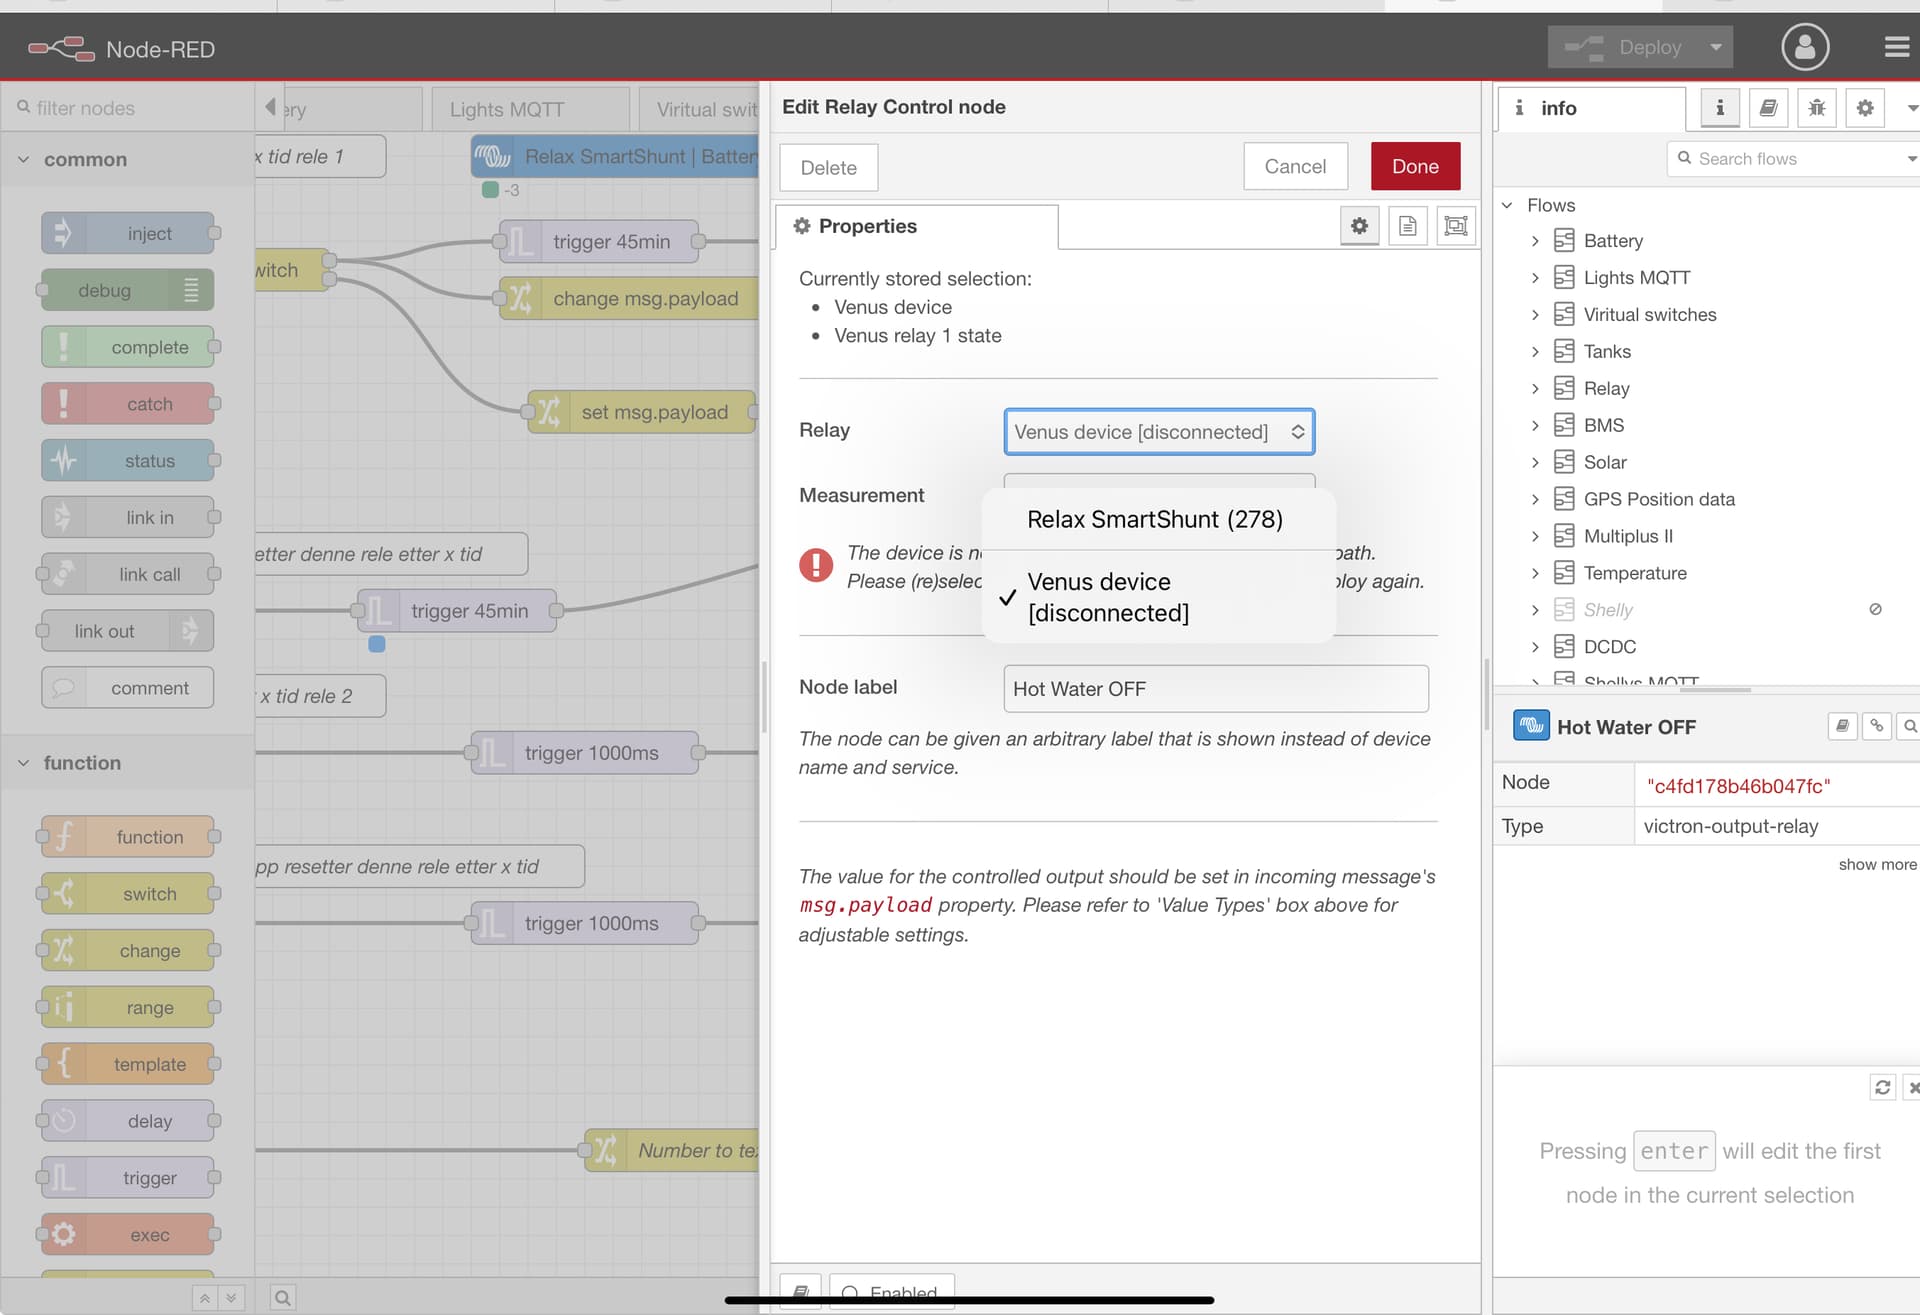Click the Node label text field

coord(1215,689)
